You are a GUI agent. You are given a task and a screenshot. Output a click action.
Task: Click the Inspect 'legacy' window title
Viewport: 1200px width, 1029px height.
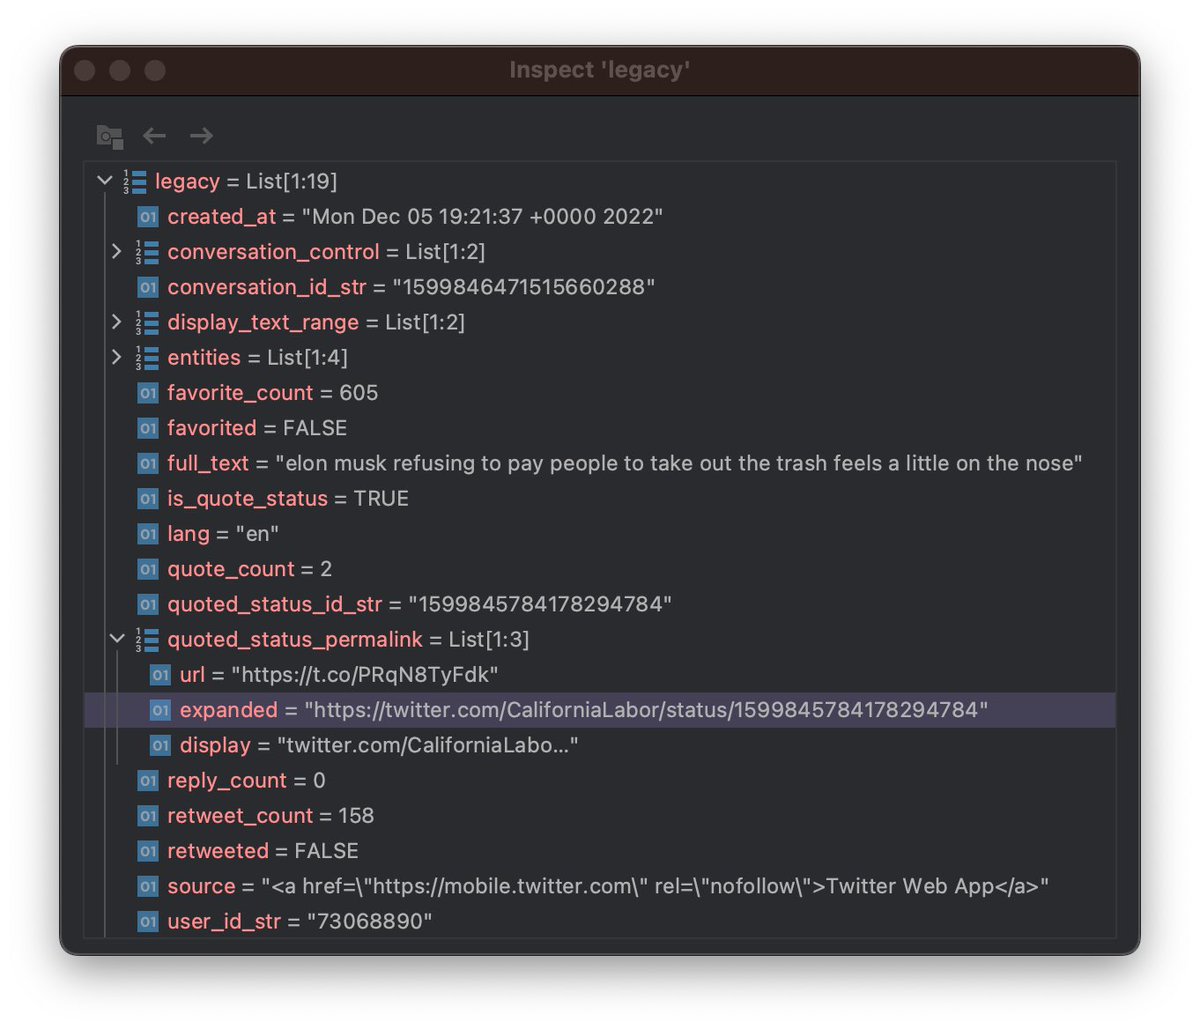tap(600, 70)
